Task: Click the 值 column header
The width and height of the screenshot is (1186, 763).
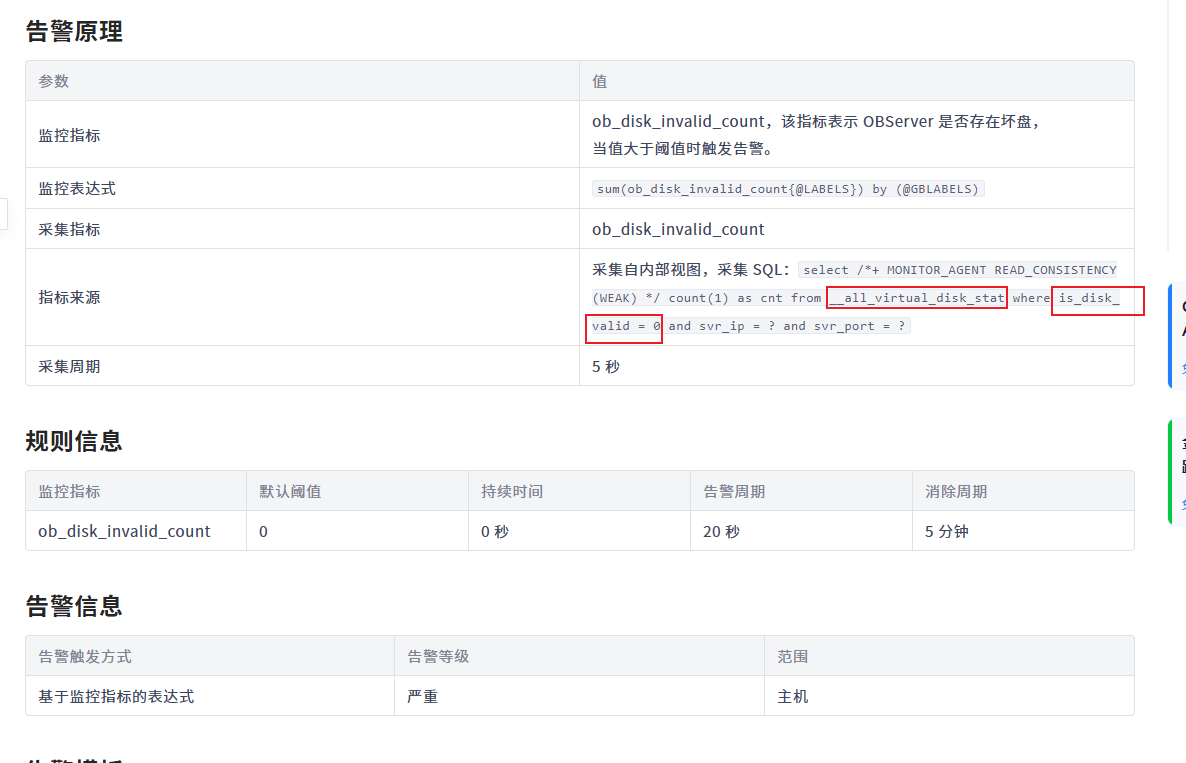Action: tap(600, 81)
